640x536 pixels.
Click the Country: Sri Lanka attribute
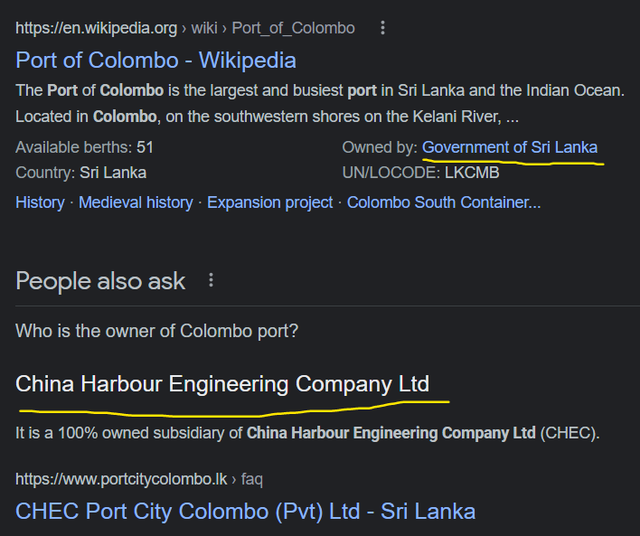pyautogui.click(x=81, y=173)
